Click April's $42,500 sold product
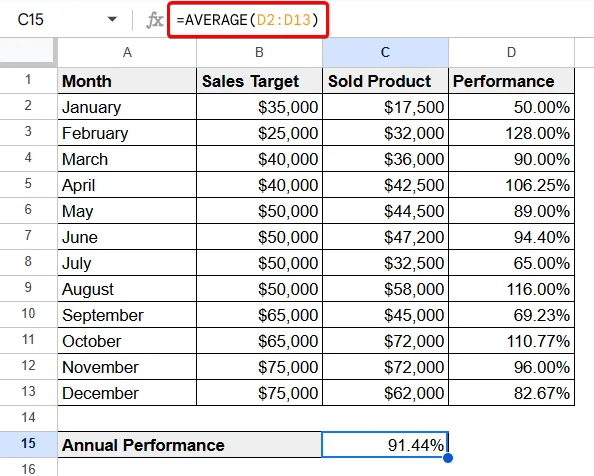This screenshot has height=476, width=594. point(385,185)
